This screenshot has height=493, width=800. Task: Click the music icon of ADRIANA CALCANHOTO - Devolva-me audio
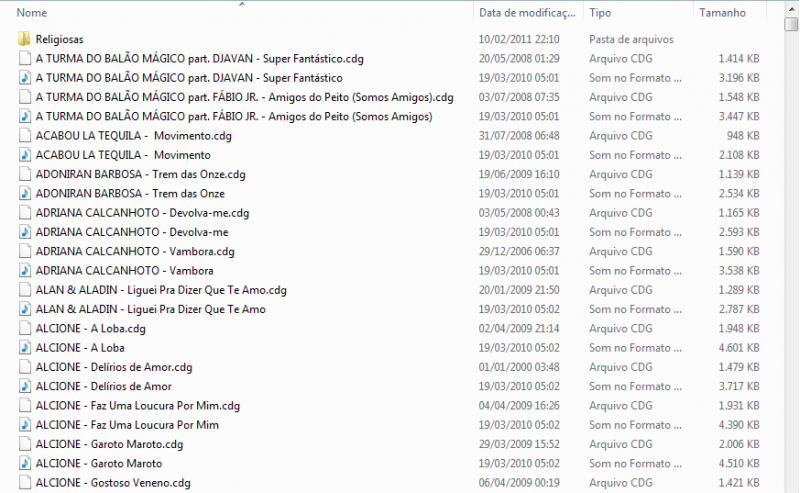(x=24, y=232)
